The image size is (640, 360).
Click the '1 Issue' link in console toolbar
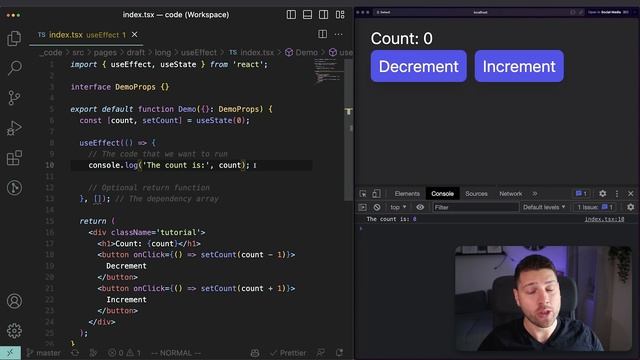point(595,207)
